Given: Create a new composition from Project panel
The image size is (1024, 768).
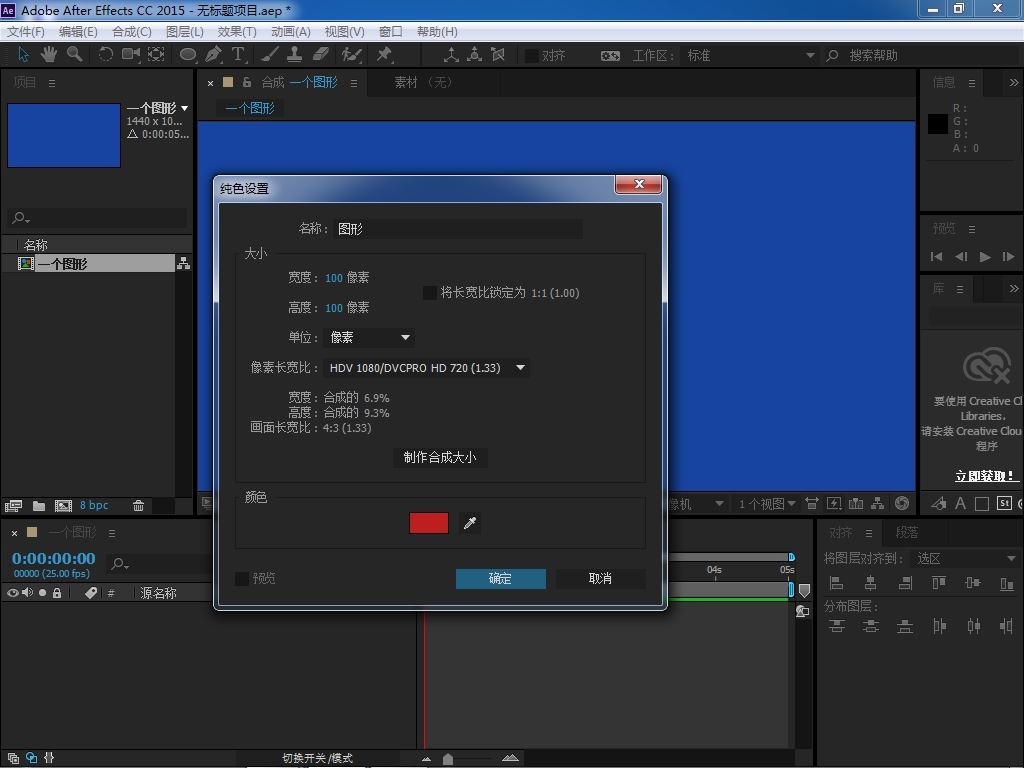Looking at the screenshot, I should coord(63,505).
